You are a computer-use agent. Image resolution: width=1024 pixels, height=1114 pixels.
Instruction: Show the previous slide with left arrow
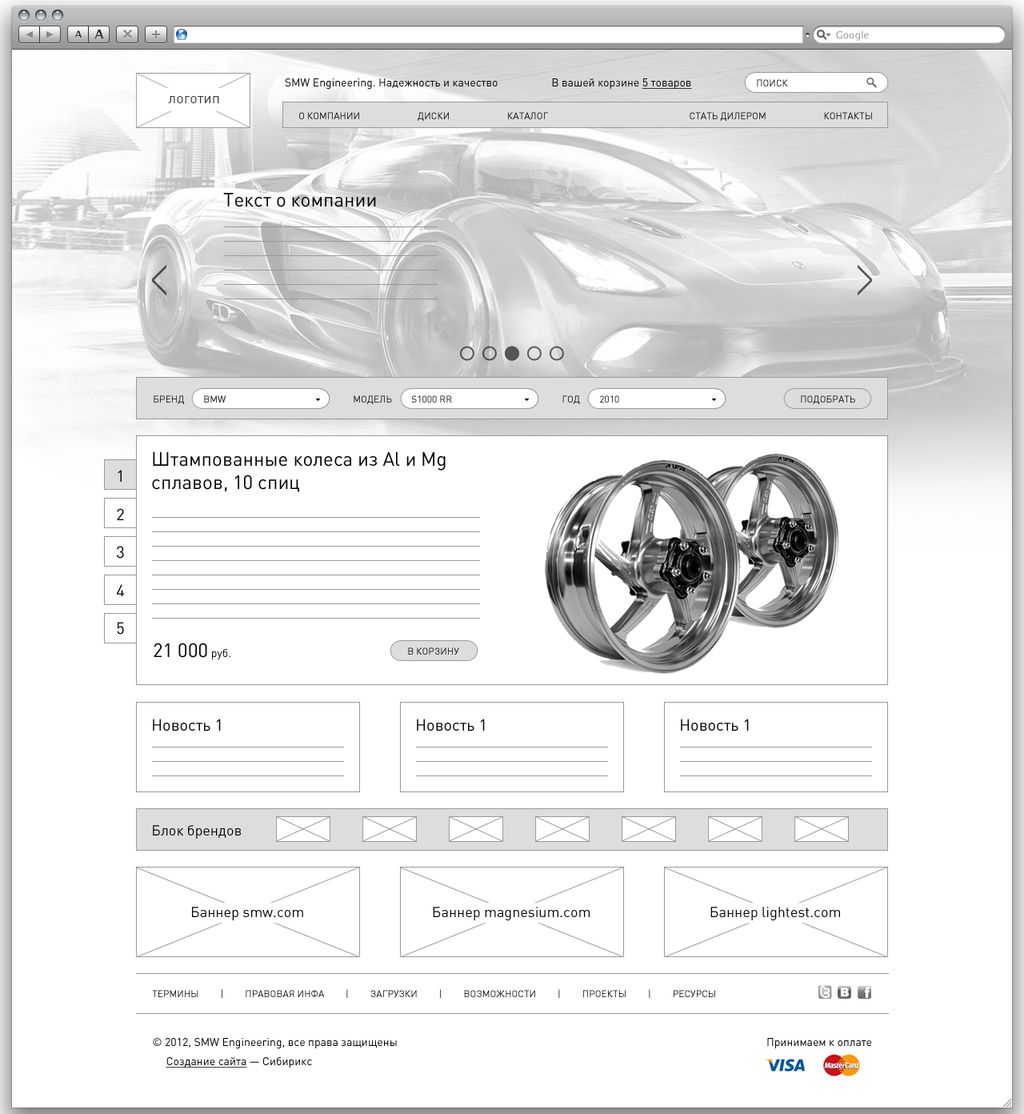(x=159, y=280)
